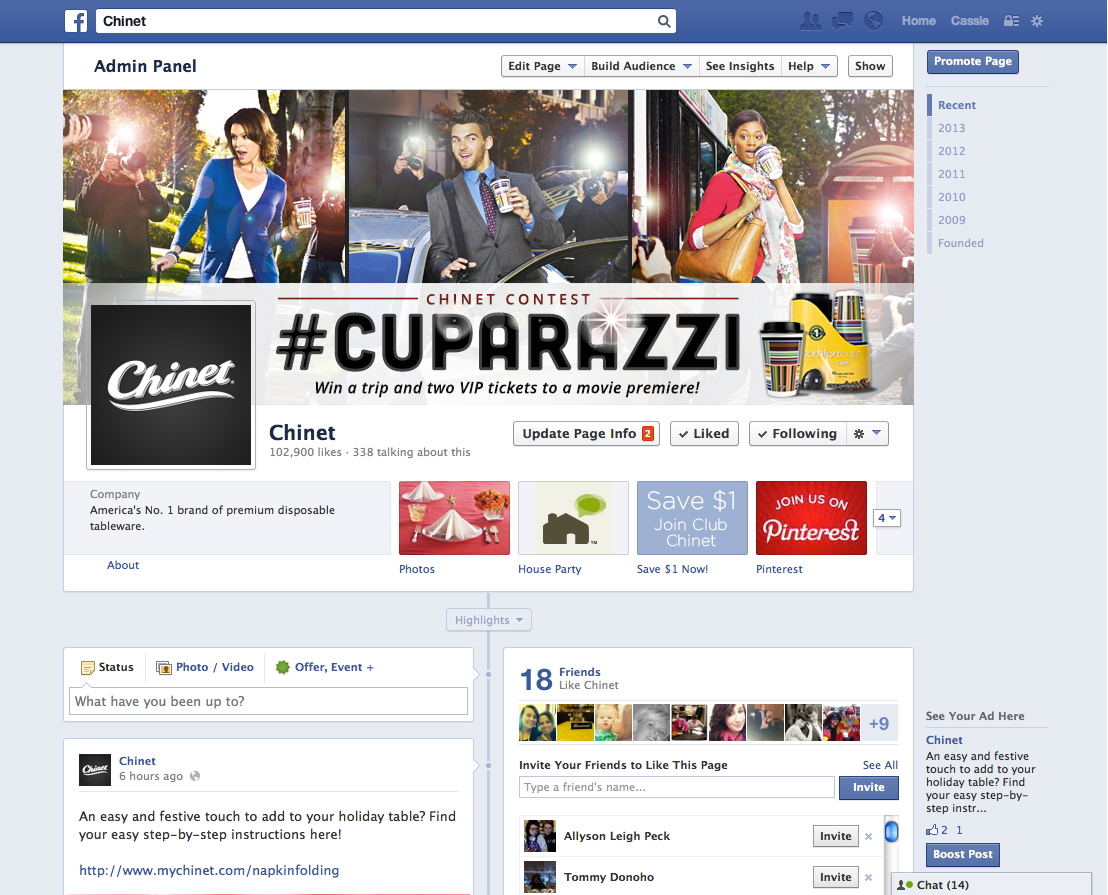Open the account settings gear icon

tap(1037, 21)
